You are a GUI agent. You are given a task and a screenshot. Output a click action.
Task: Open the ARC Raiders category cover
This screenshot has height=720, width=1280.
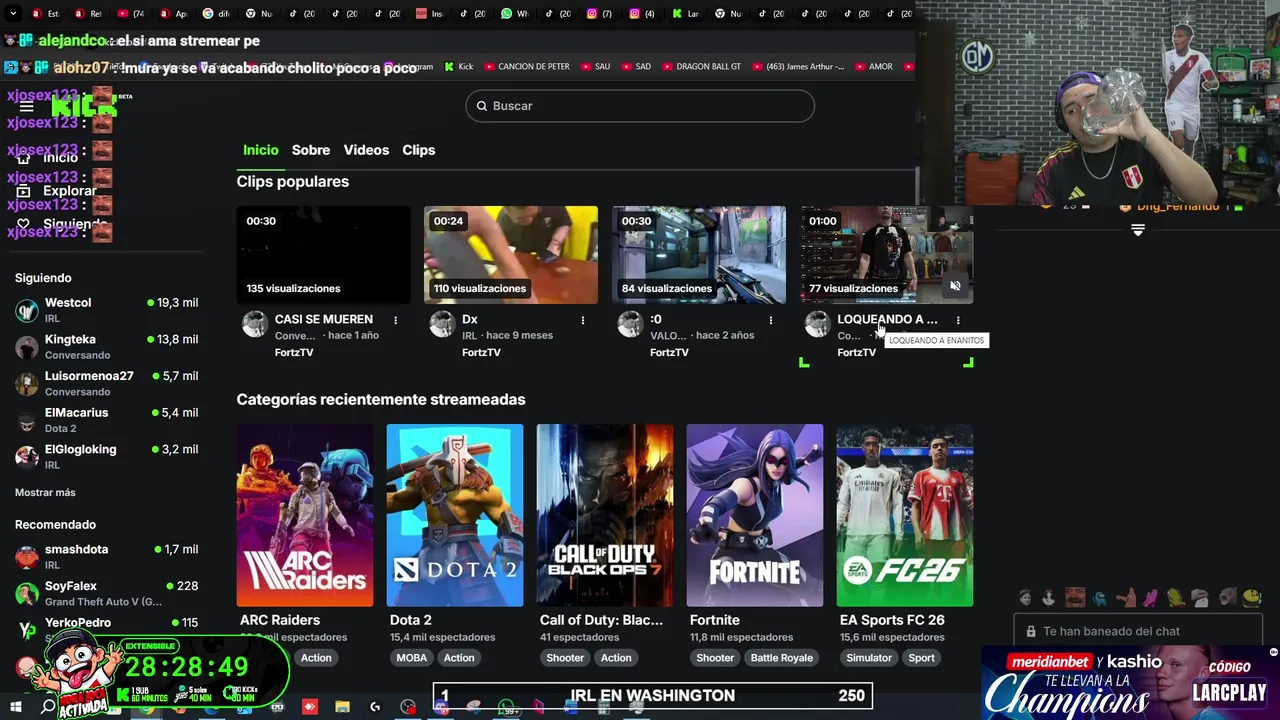[x=305, y=515]
